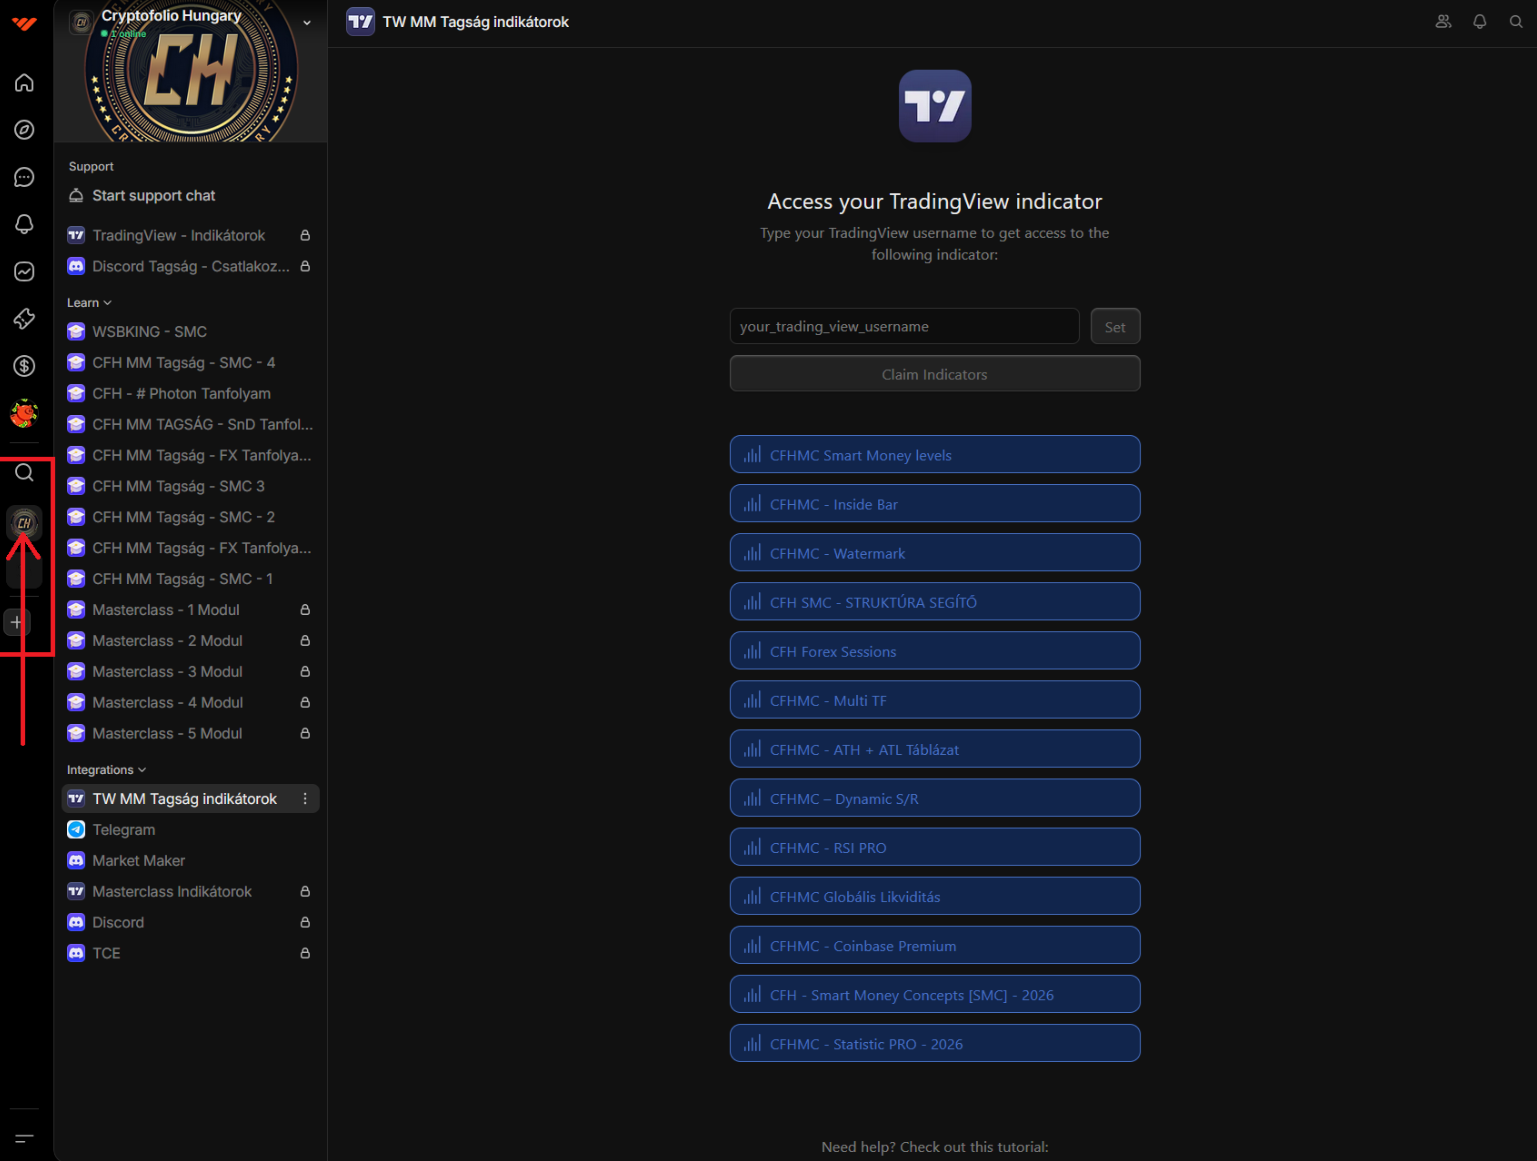Screen dimensions: 1537x1161
Task: Open the dollar sign earnings icon
Action: click(24, 366)
